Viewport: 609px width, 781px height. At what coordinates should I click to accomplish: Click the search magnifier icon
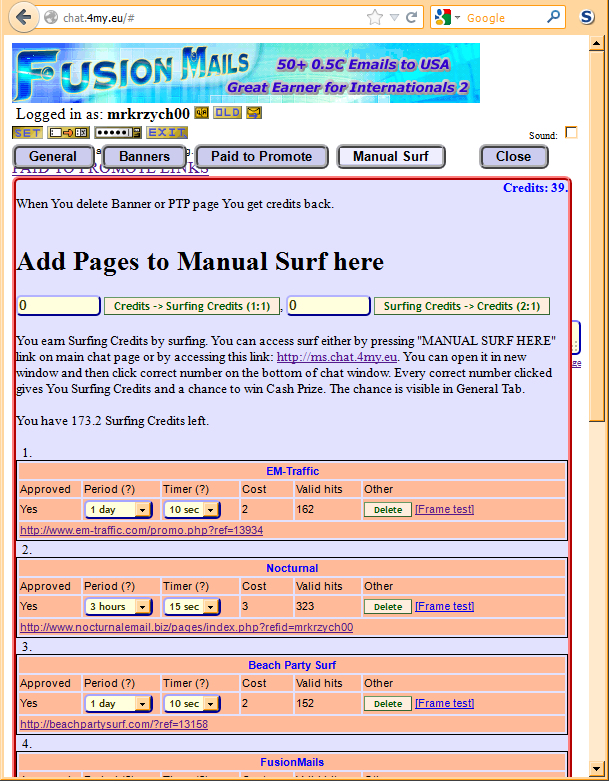click(553, 17)
